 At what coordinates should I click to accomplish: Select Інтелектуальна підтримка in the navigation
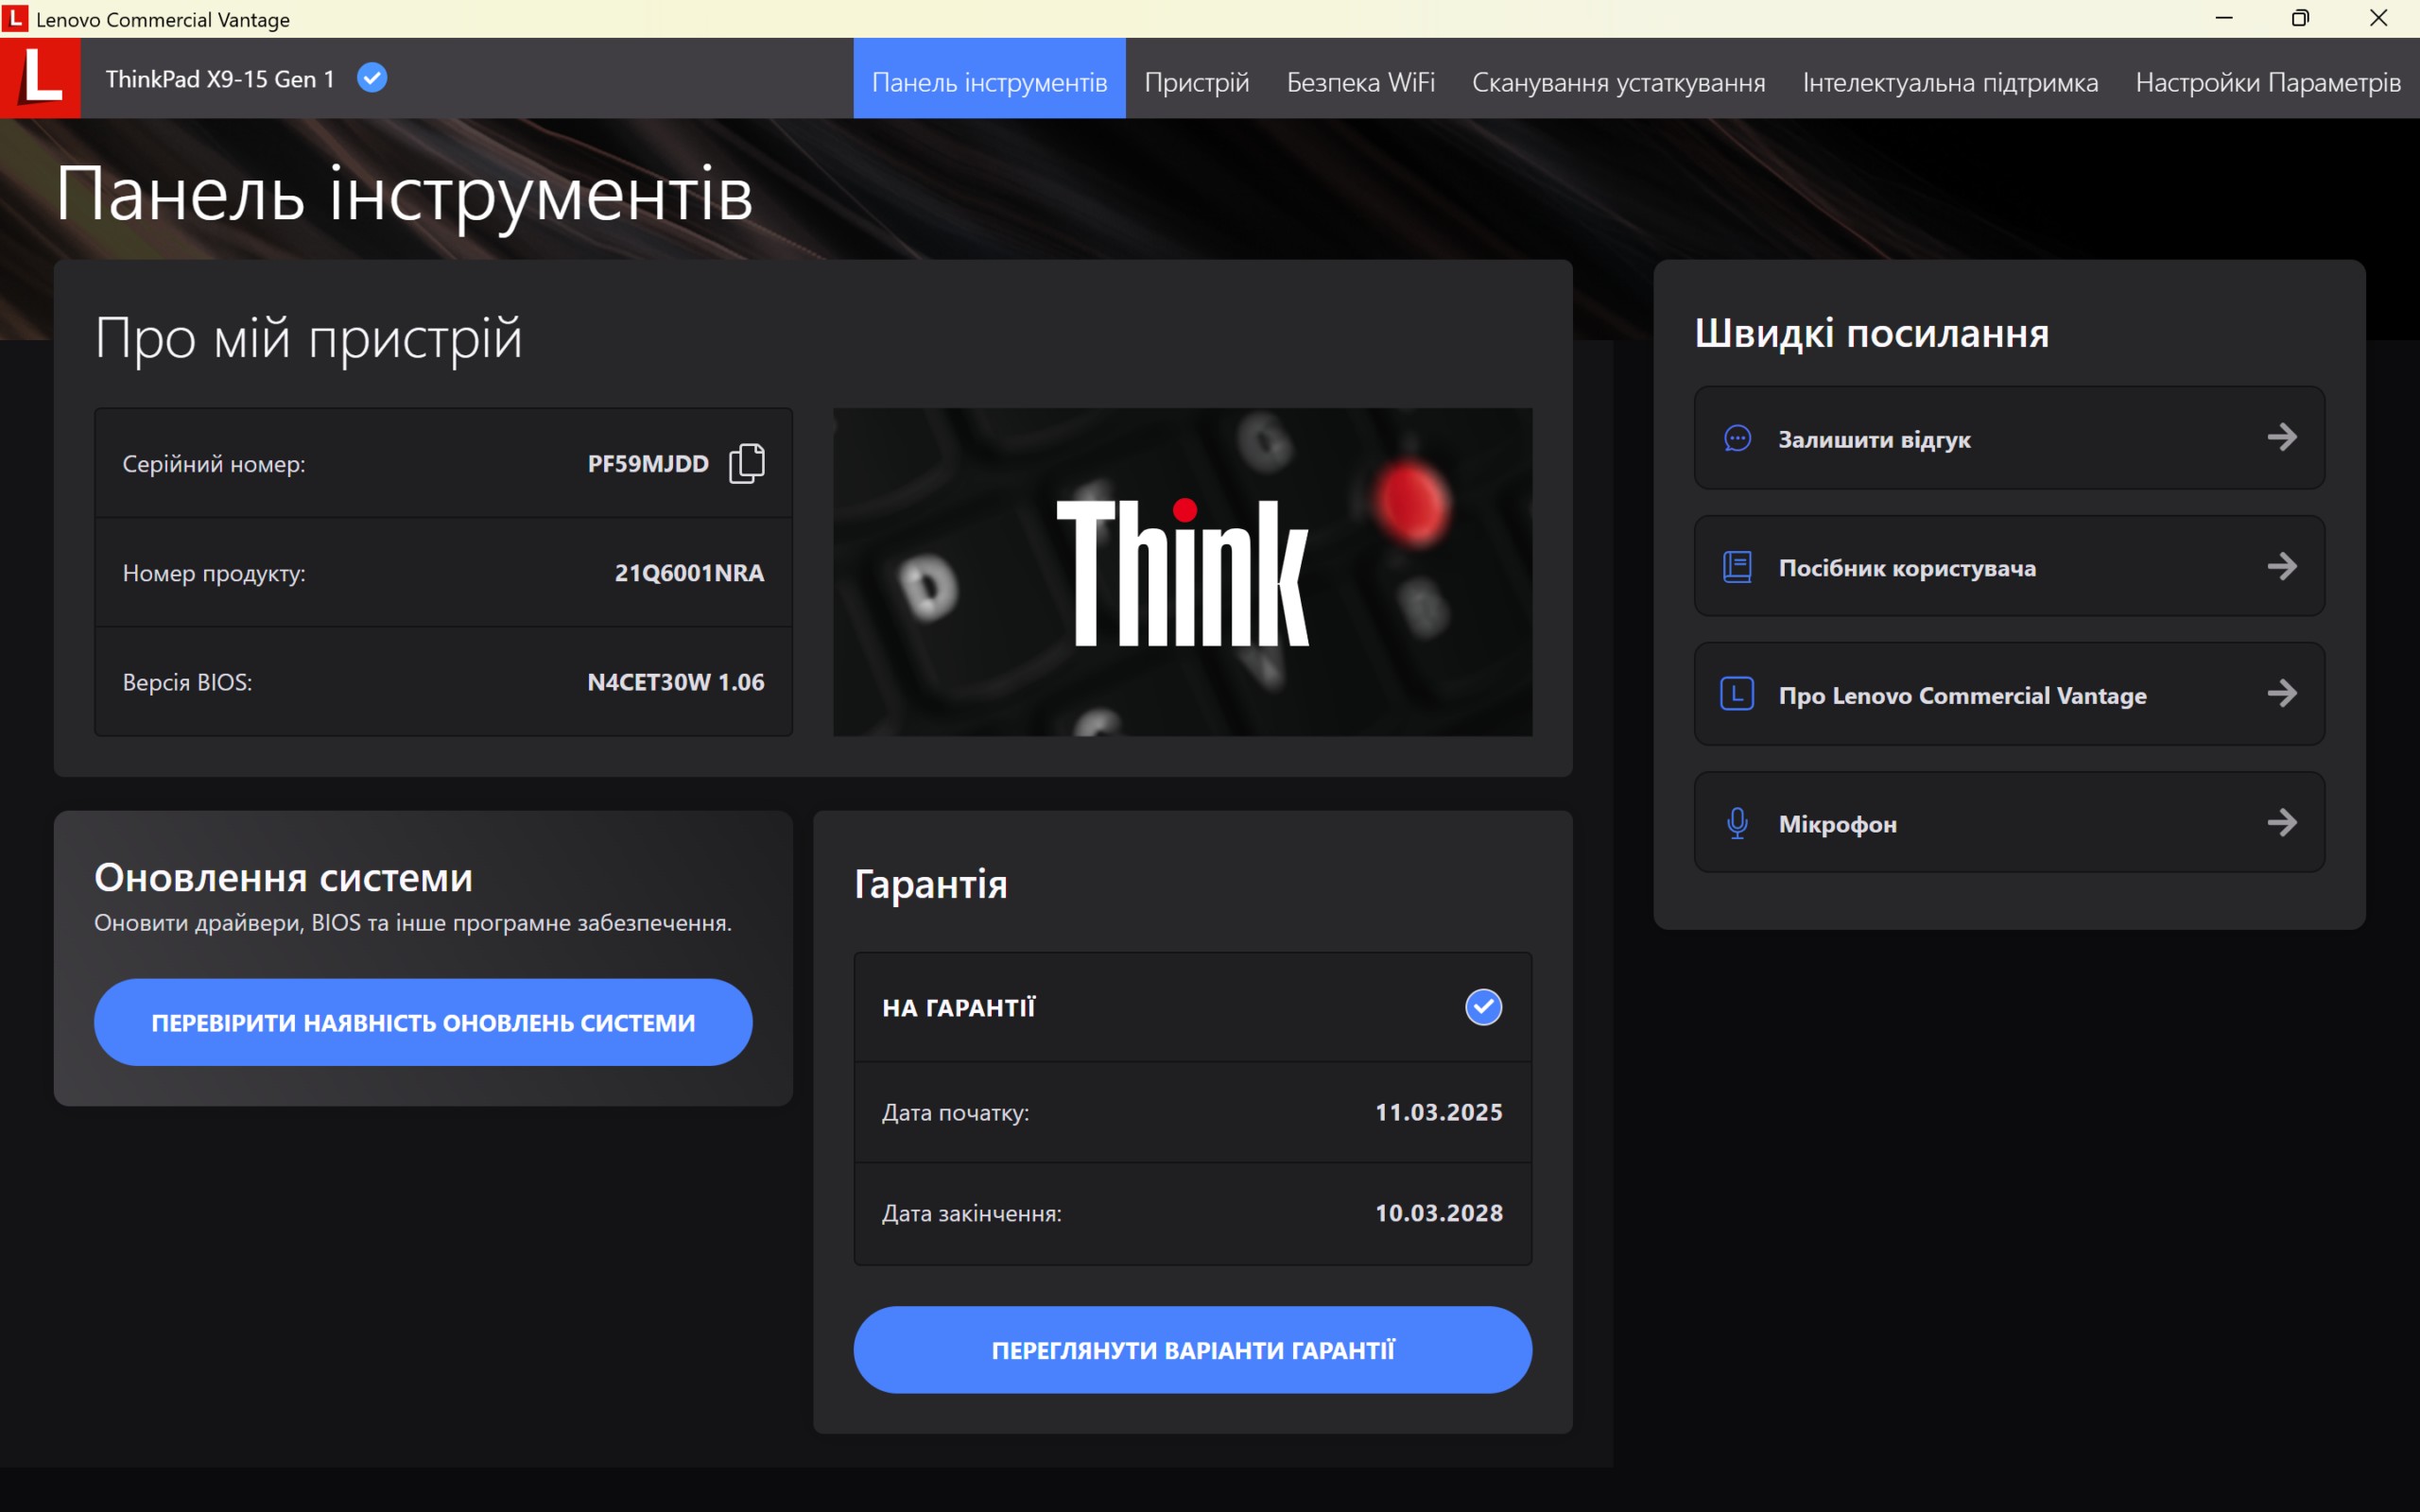click(x=1950, y=82)
